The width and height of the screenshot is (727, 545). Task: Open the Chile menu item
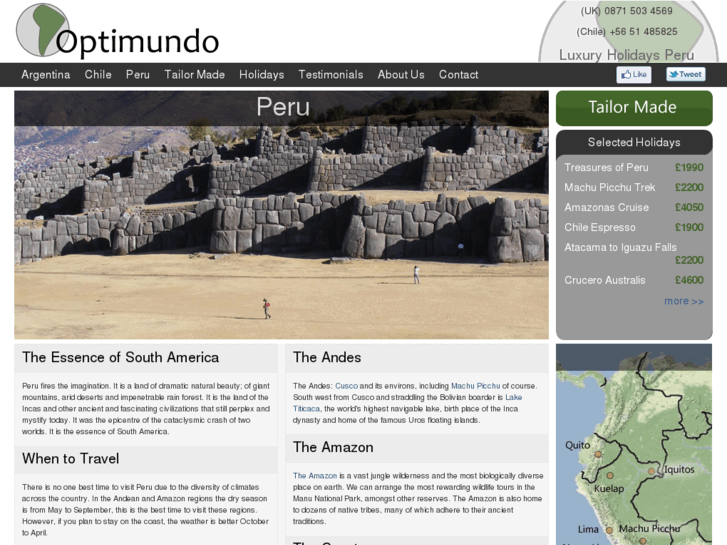pos(98,75)
